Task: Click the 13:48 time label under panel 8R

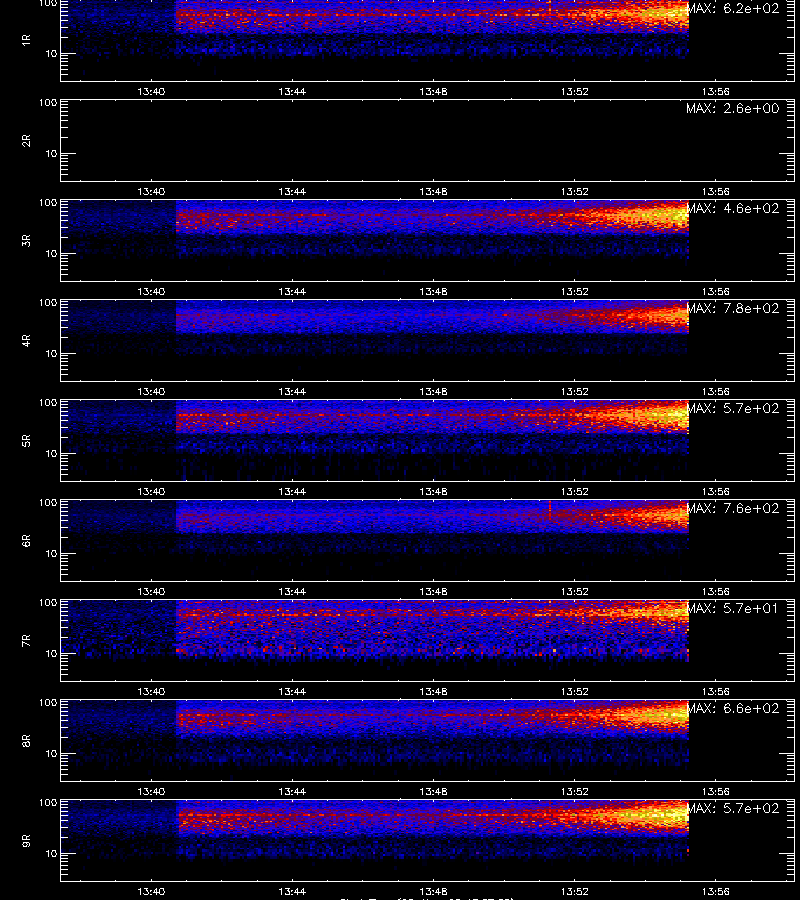Action: (x=433, y=792)
